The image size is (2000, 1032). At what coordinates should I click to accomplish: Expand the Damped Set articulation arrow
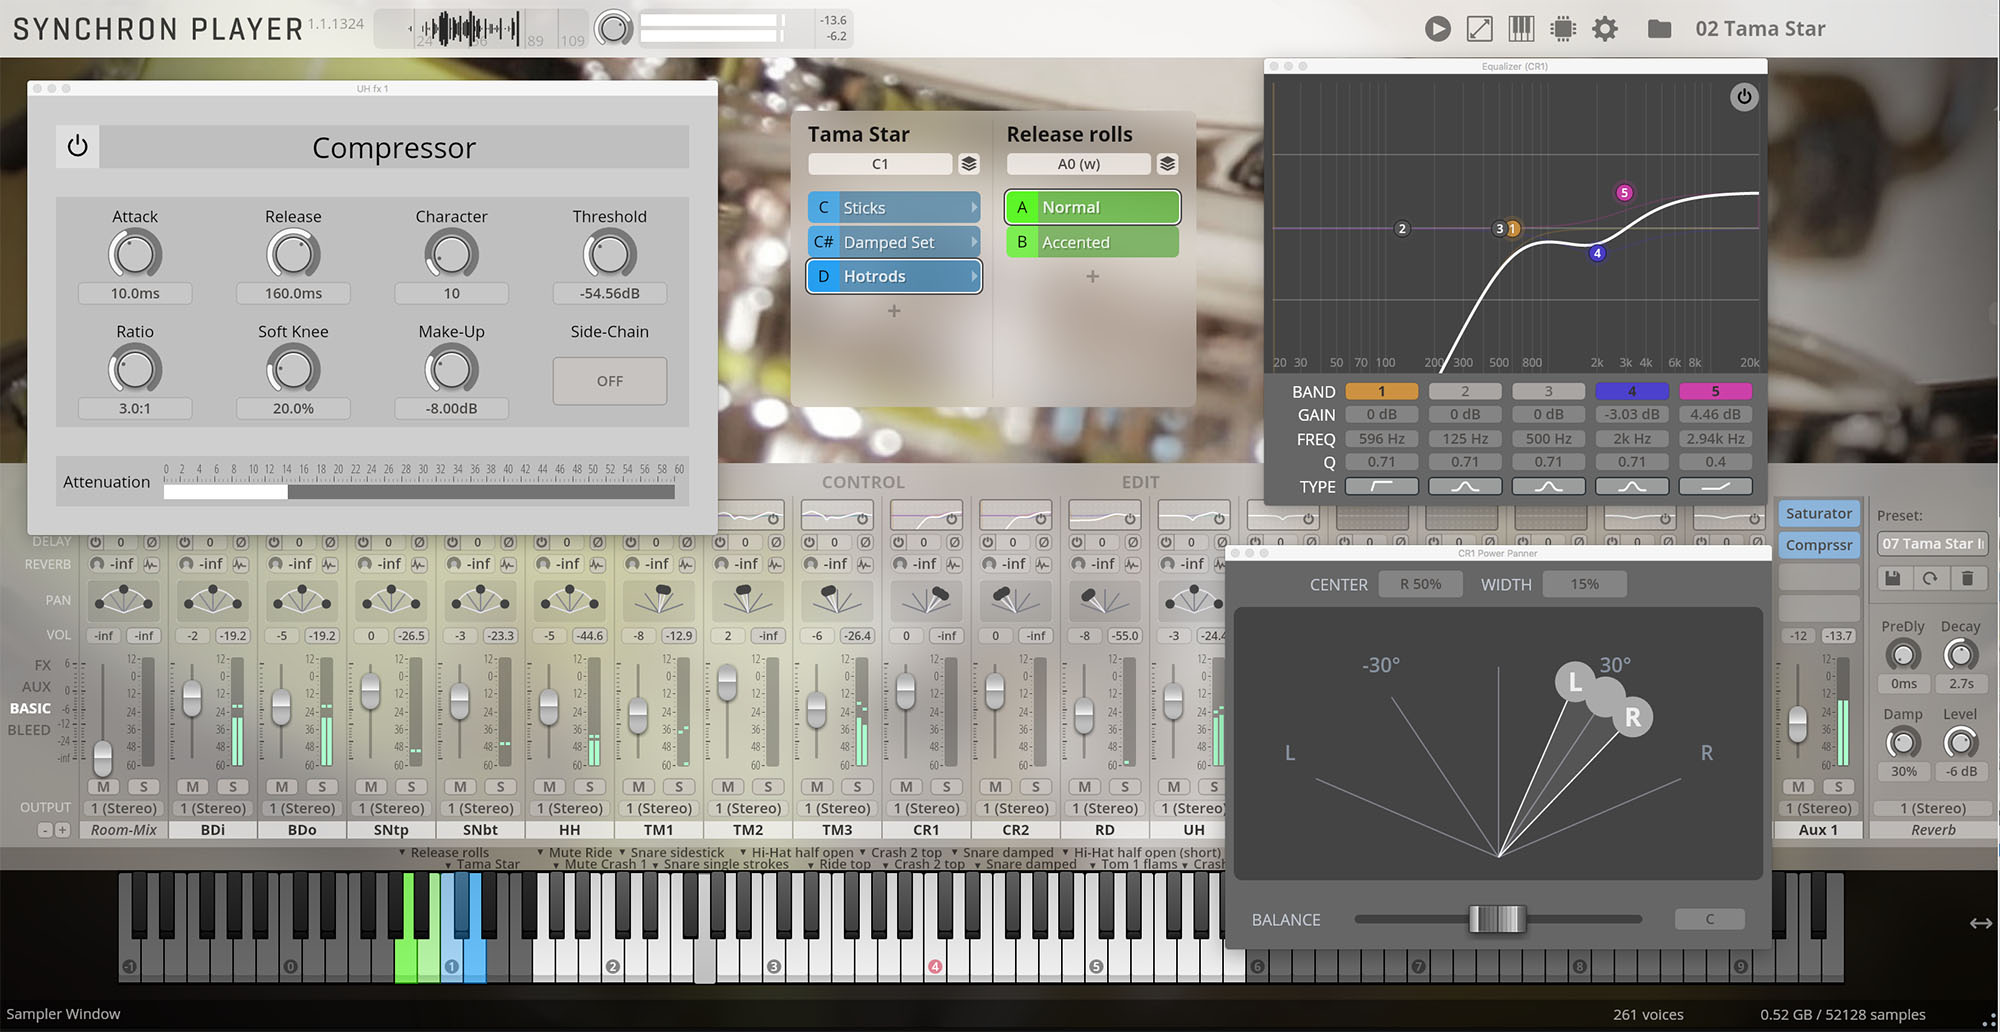[x=974, y=242]
